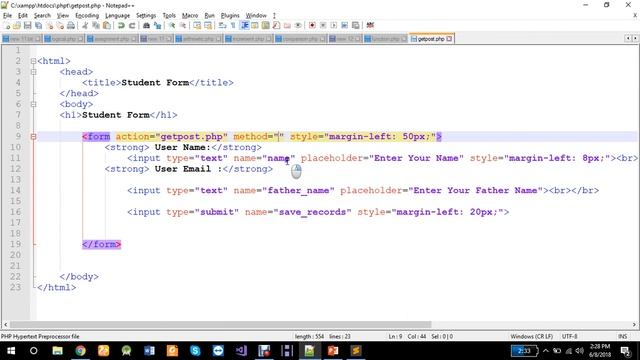
Task: Collapse the html block on line 2
Action: pyautogui.click(x=33, y=61)
